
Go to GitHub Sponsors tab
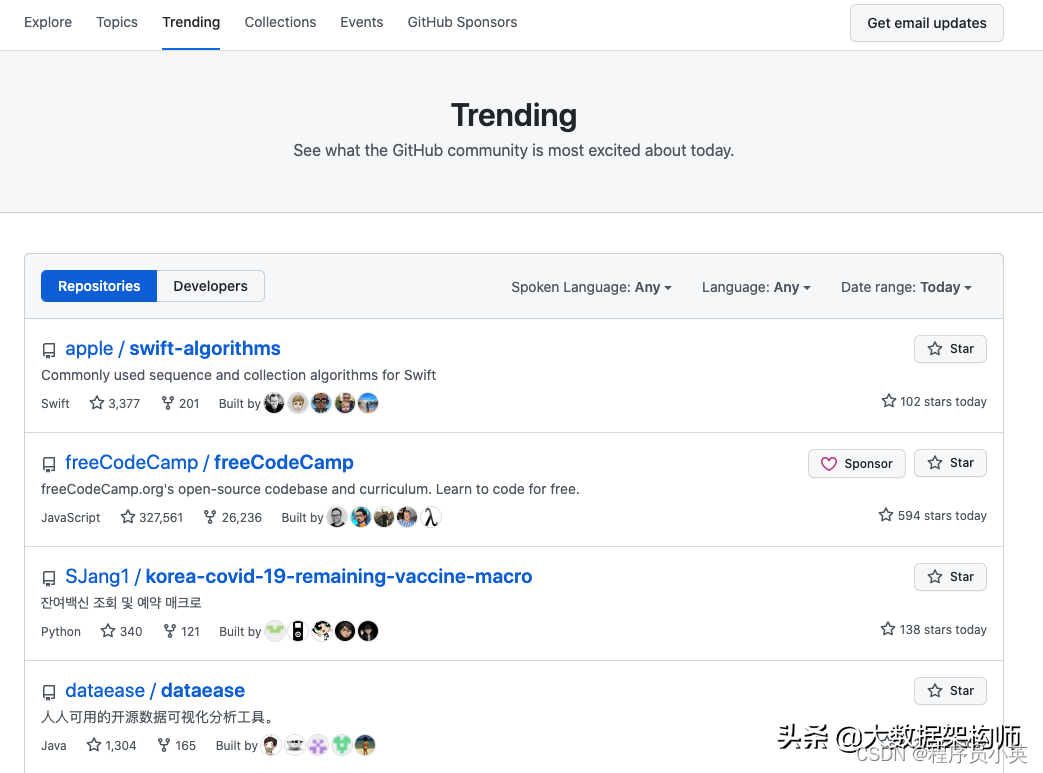pyautogui.click(x=462, y=22)
